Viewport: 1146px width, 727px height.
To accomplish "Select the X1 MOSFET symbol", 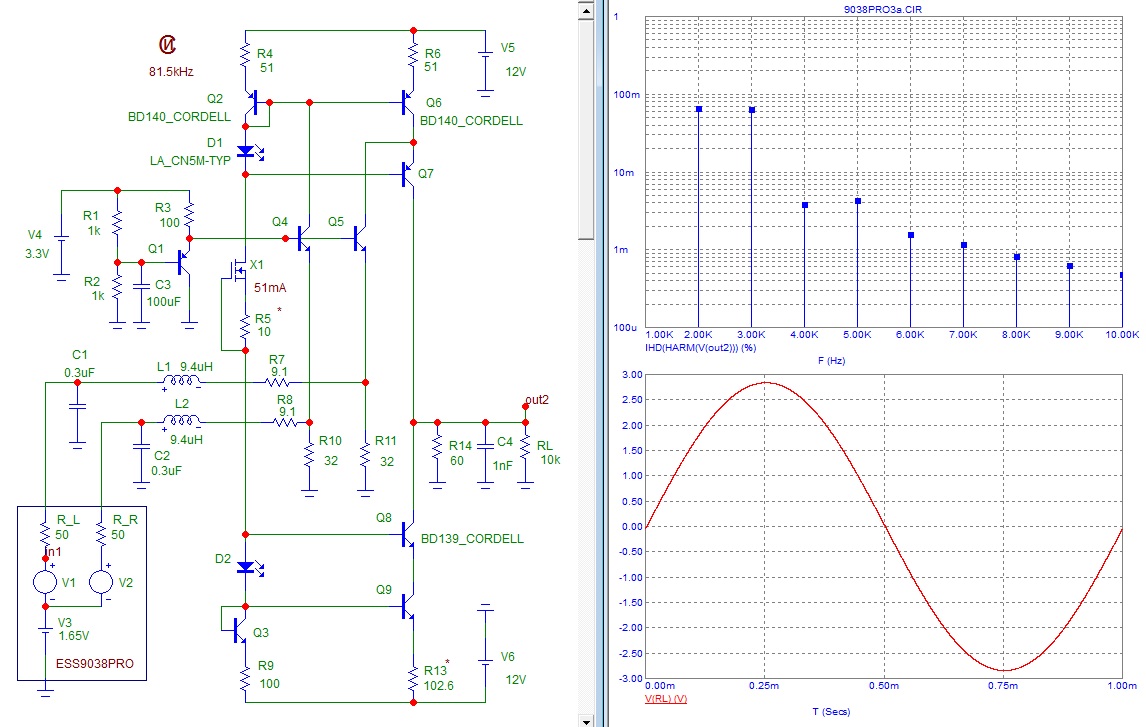I will (x=237, y=272).
